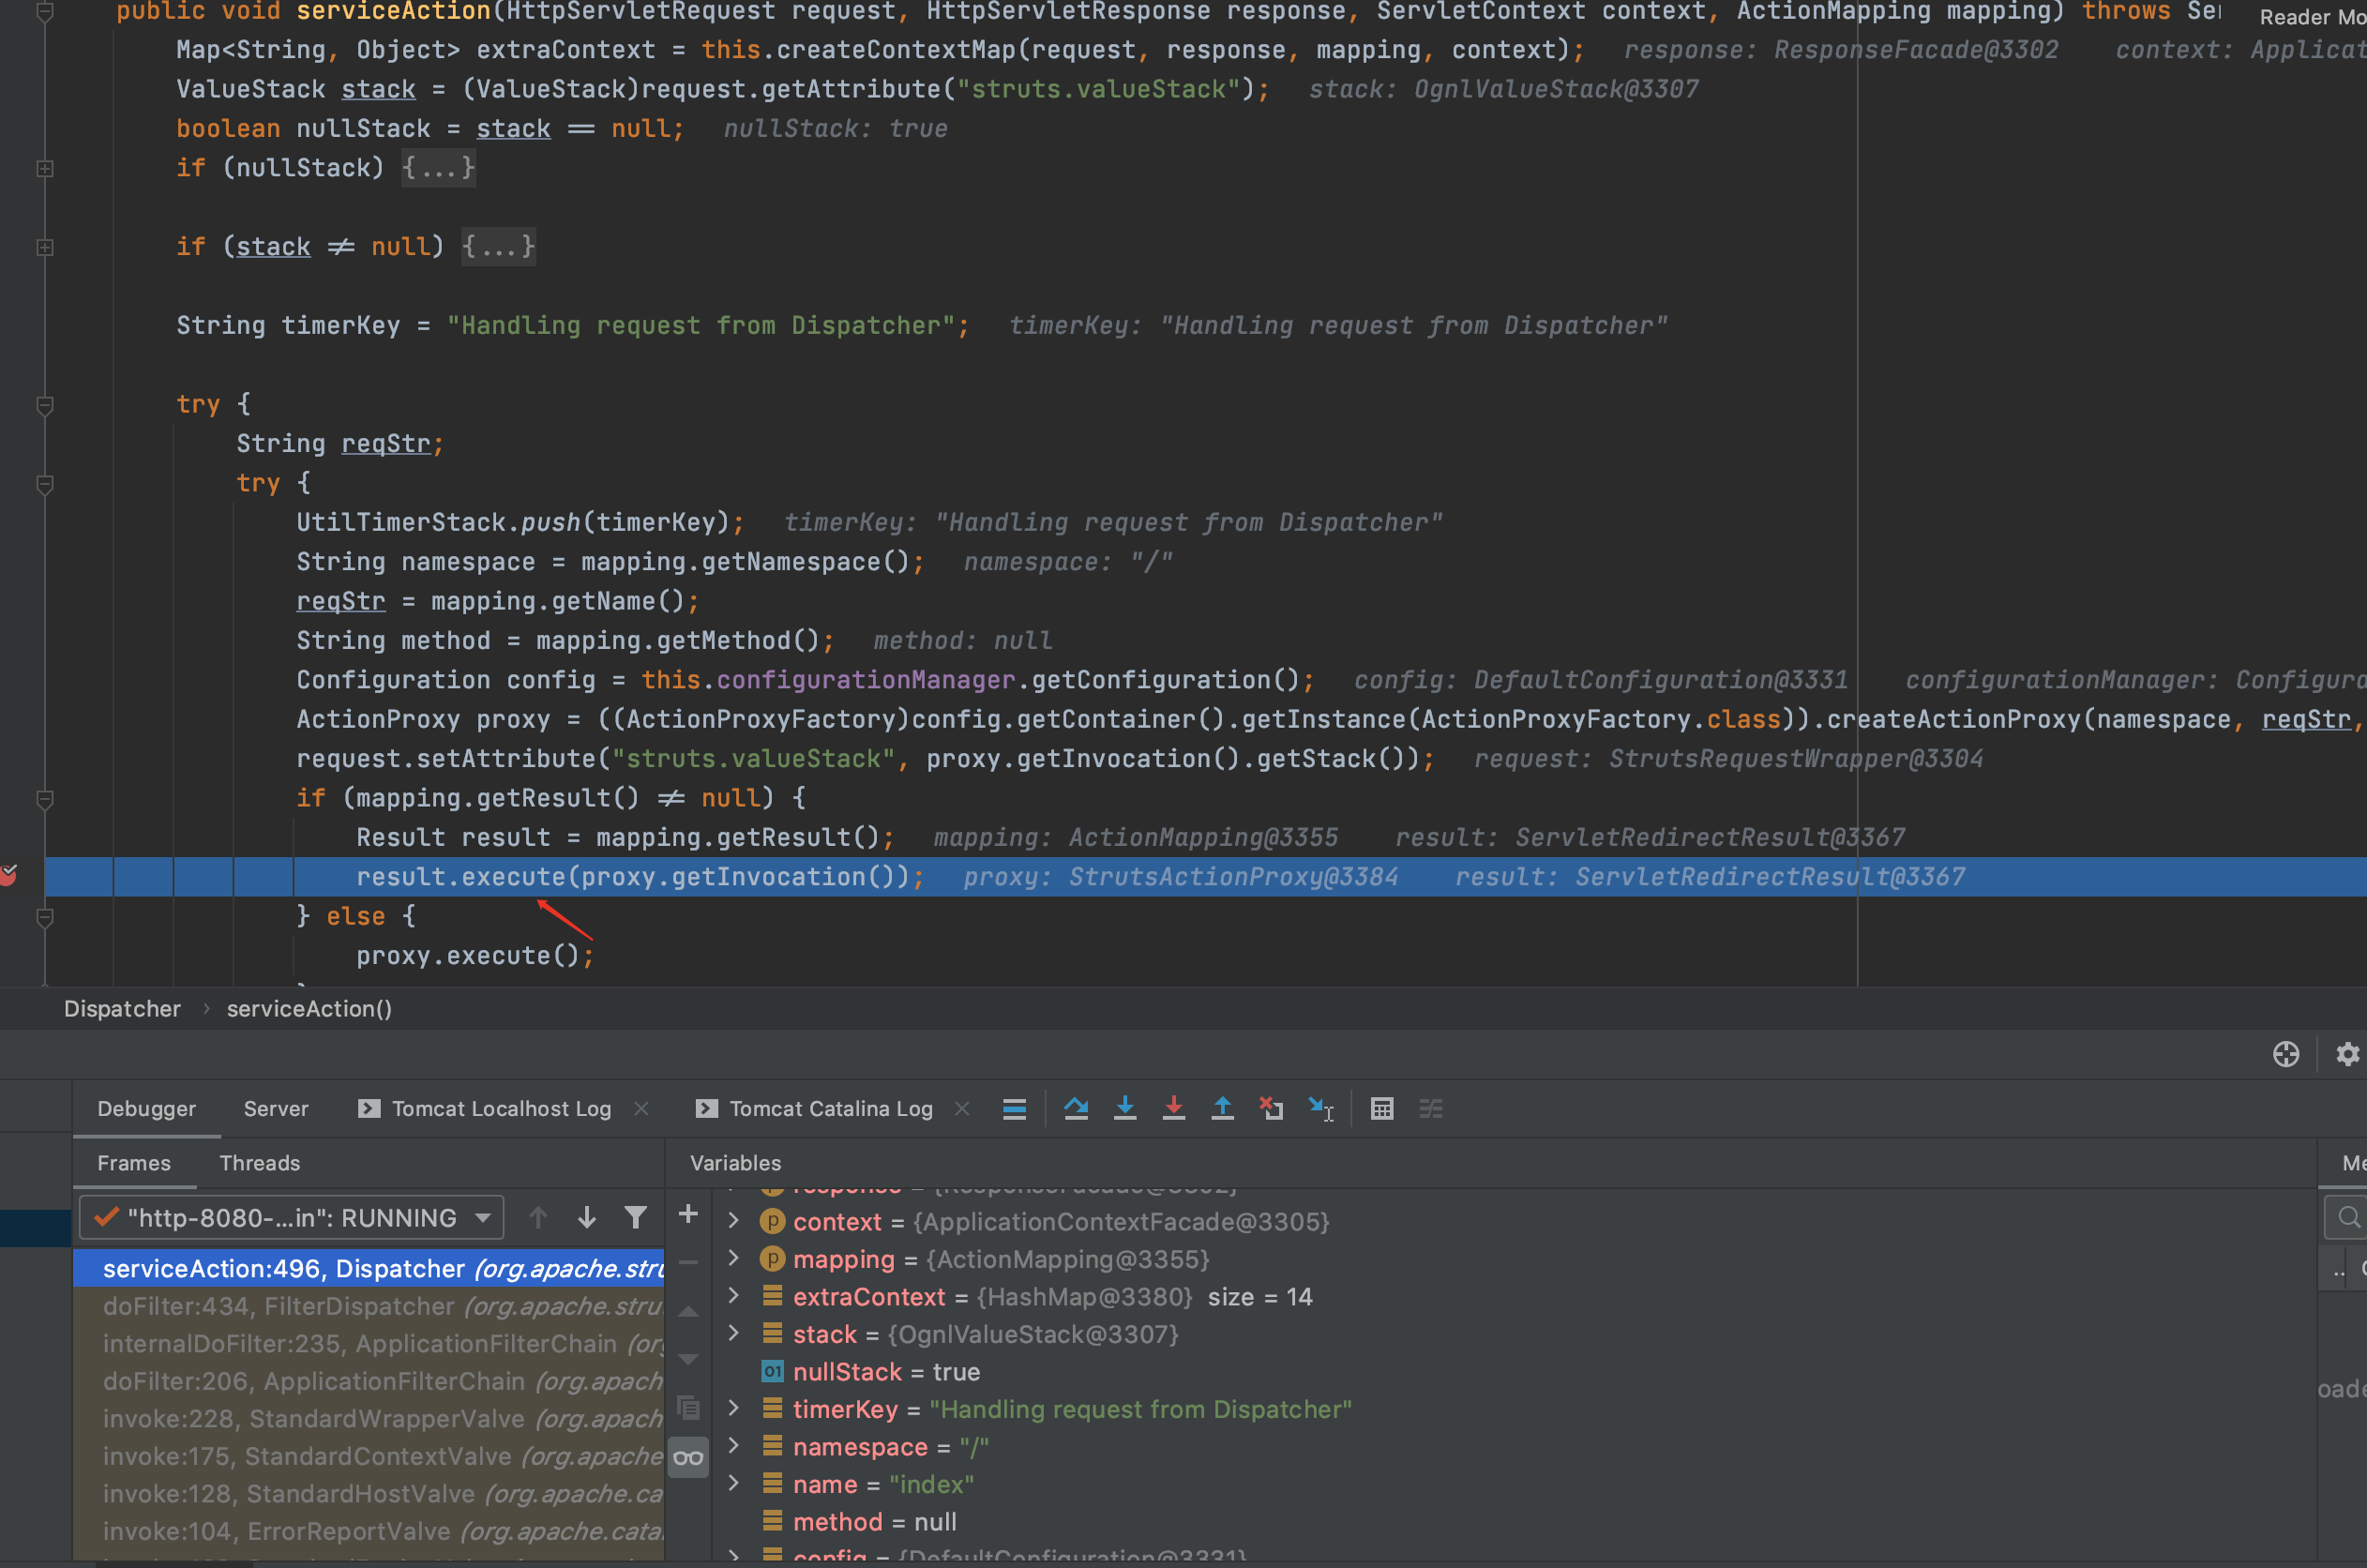Select the invoke:128 StandardHostValve frame

(369, 1493)
